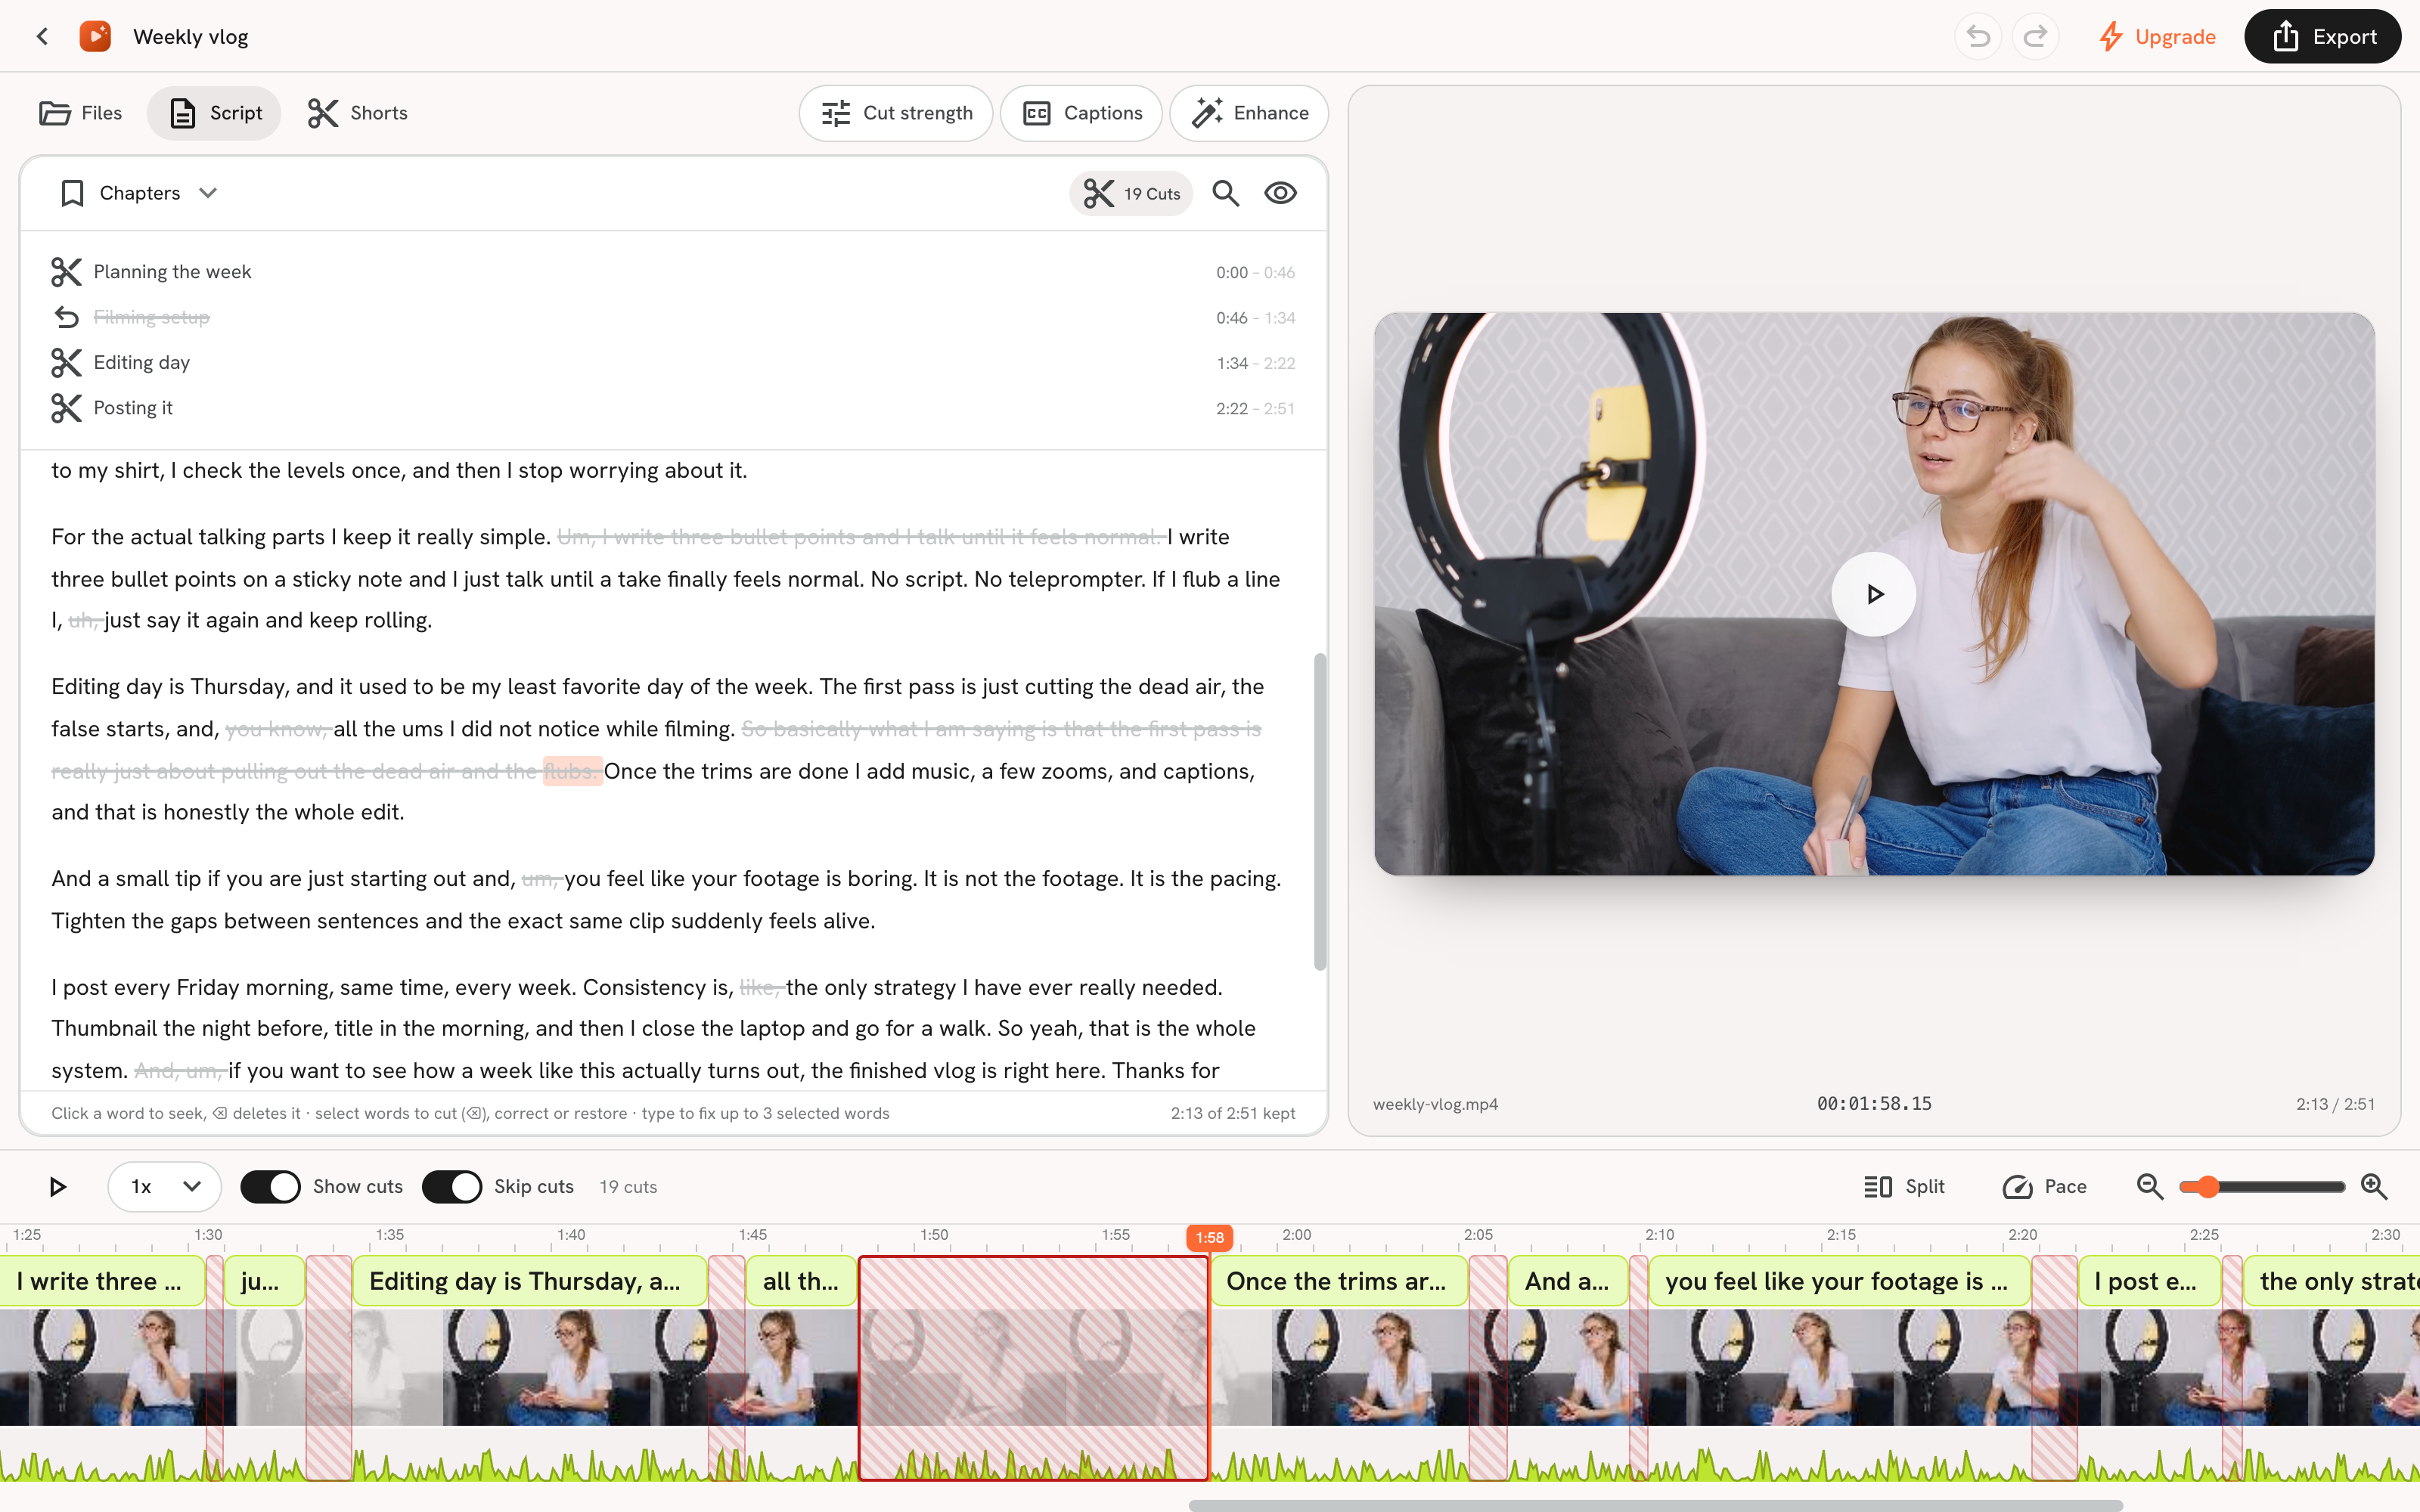Click the Upgrade link
Screen dimensions: 2420x1512
tap(2157, 37)
